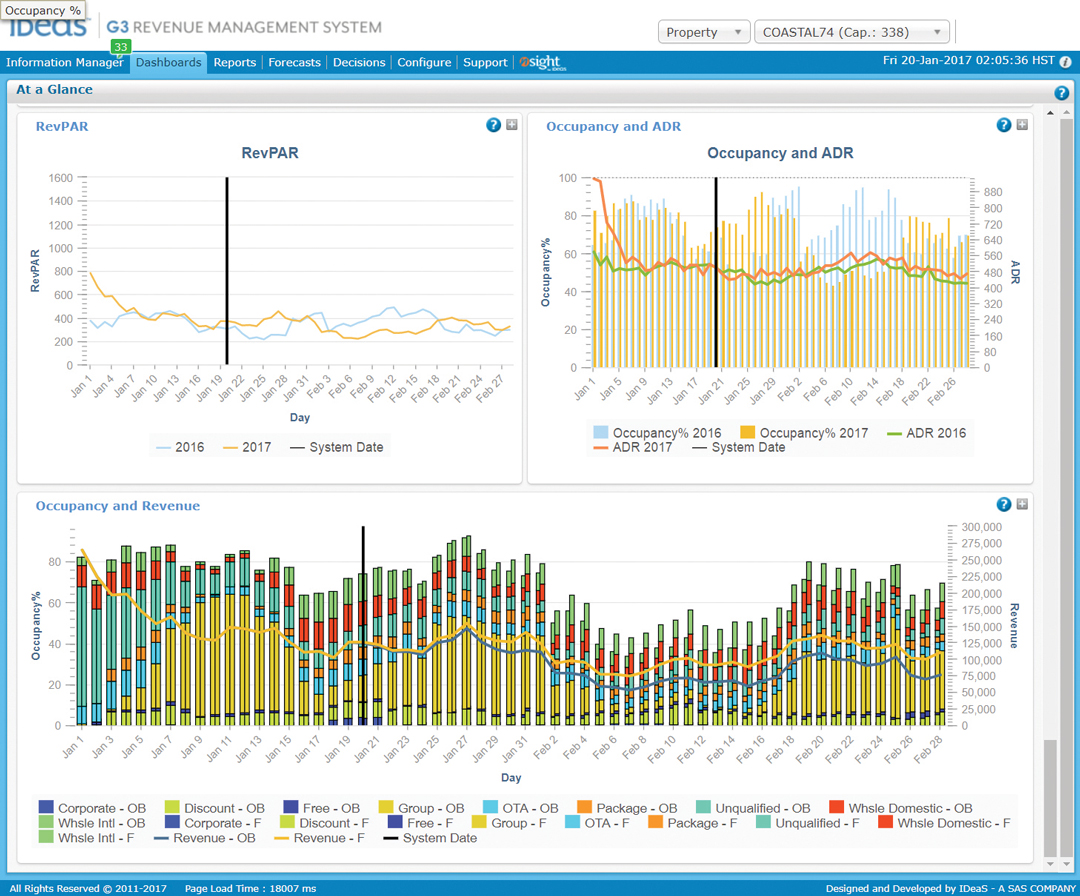Toggle System Date beside Revenue - F legend entry
Screen dimensions: 1080x896
coord(430,838)
